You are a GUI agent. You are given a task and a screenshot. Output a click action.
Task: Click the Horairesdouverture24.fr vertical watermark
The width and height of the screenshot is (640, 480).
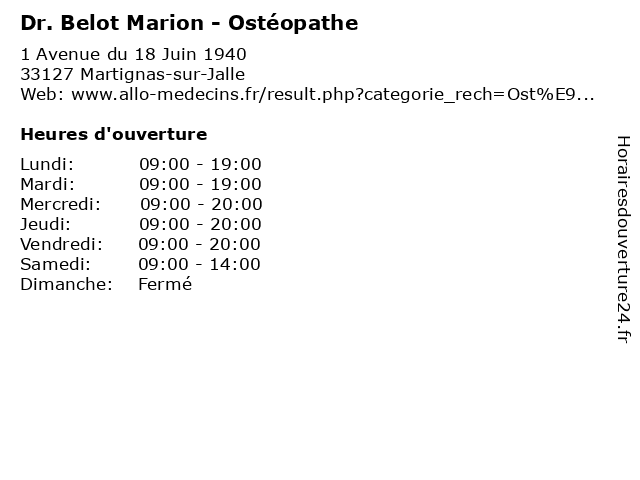coord(623,240)
